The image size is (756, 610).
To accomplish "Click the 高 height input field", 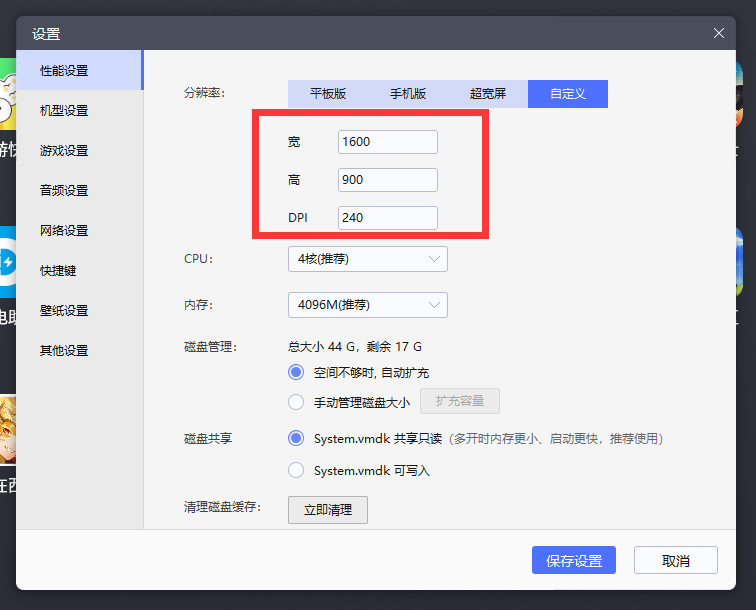I will click(388, 180).
